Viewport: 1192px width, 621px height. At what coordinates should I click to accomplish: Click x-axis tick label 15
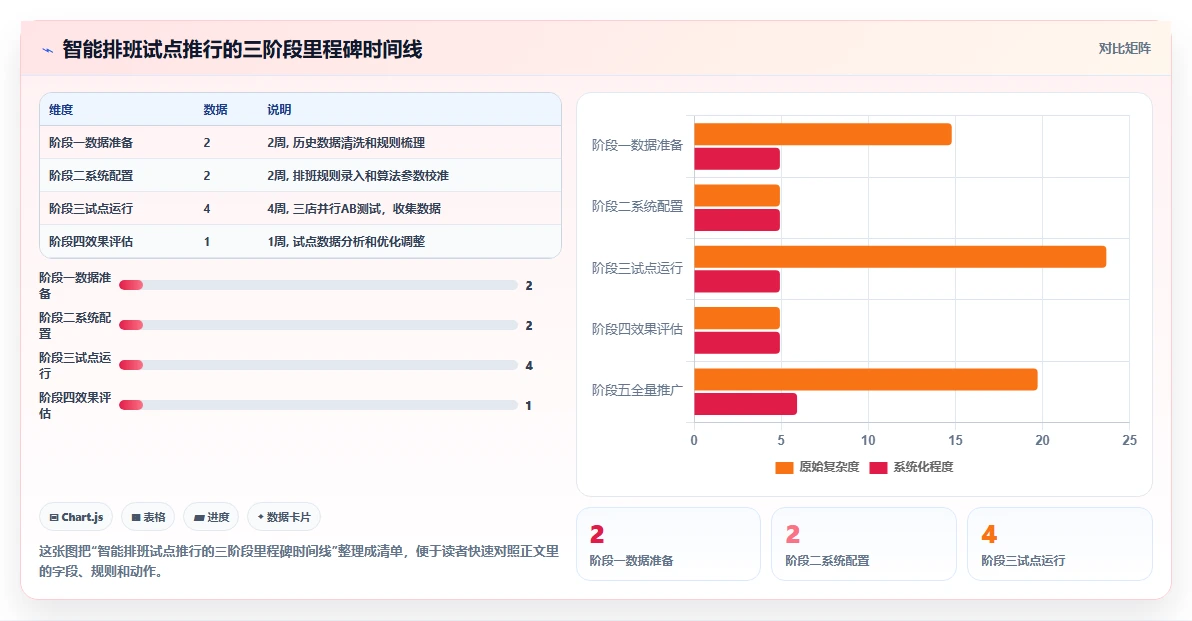point(955,440)
